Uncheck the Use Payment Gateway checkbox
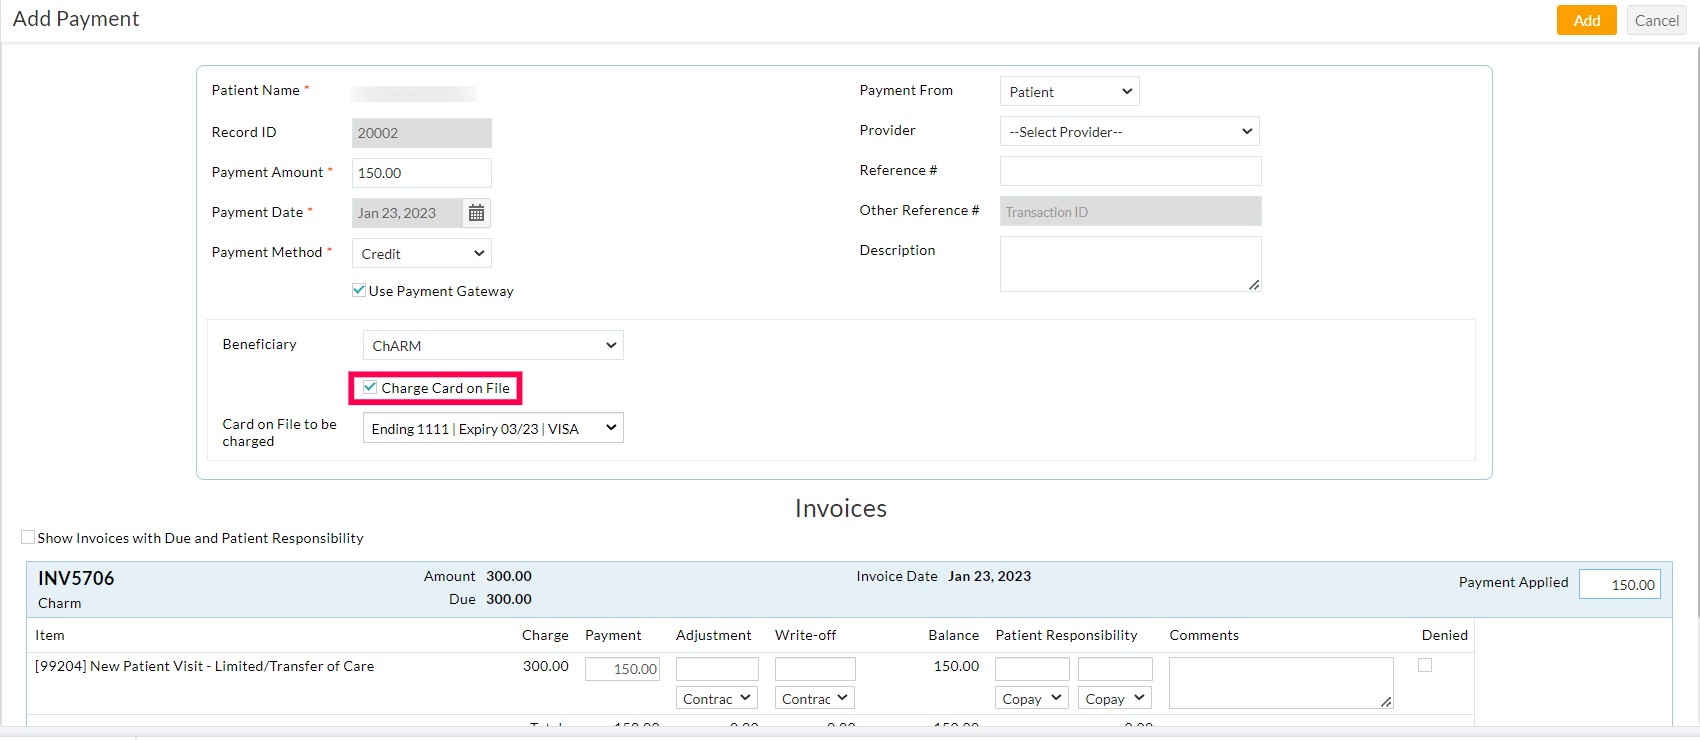 click(x=359, y=291)
